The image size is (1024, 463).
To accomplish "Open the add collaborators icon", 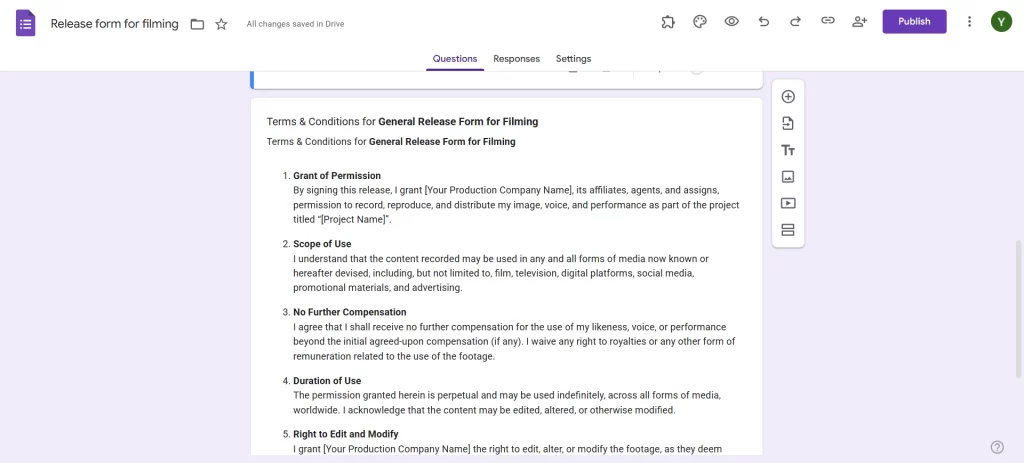I will coord(859,22).
